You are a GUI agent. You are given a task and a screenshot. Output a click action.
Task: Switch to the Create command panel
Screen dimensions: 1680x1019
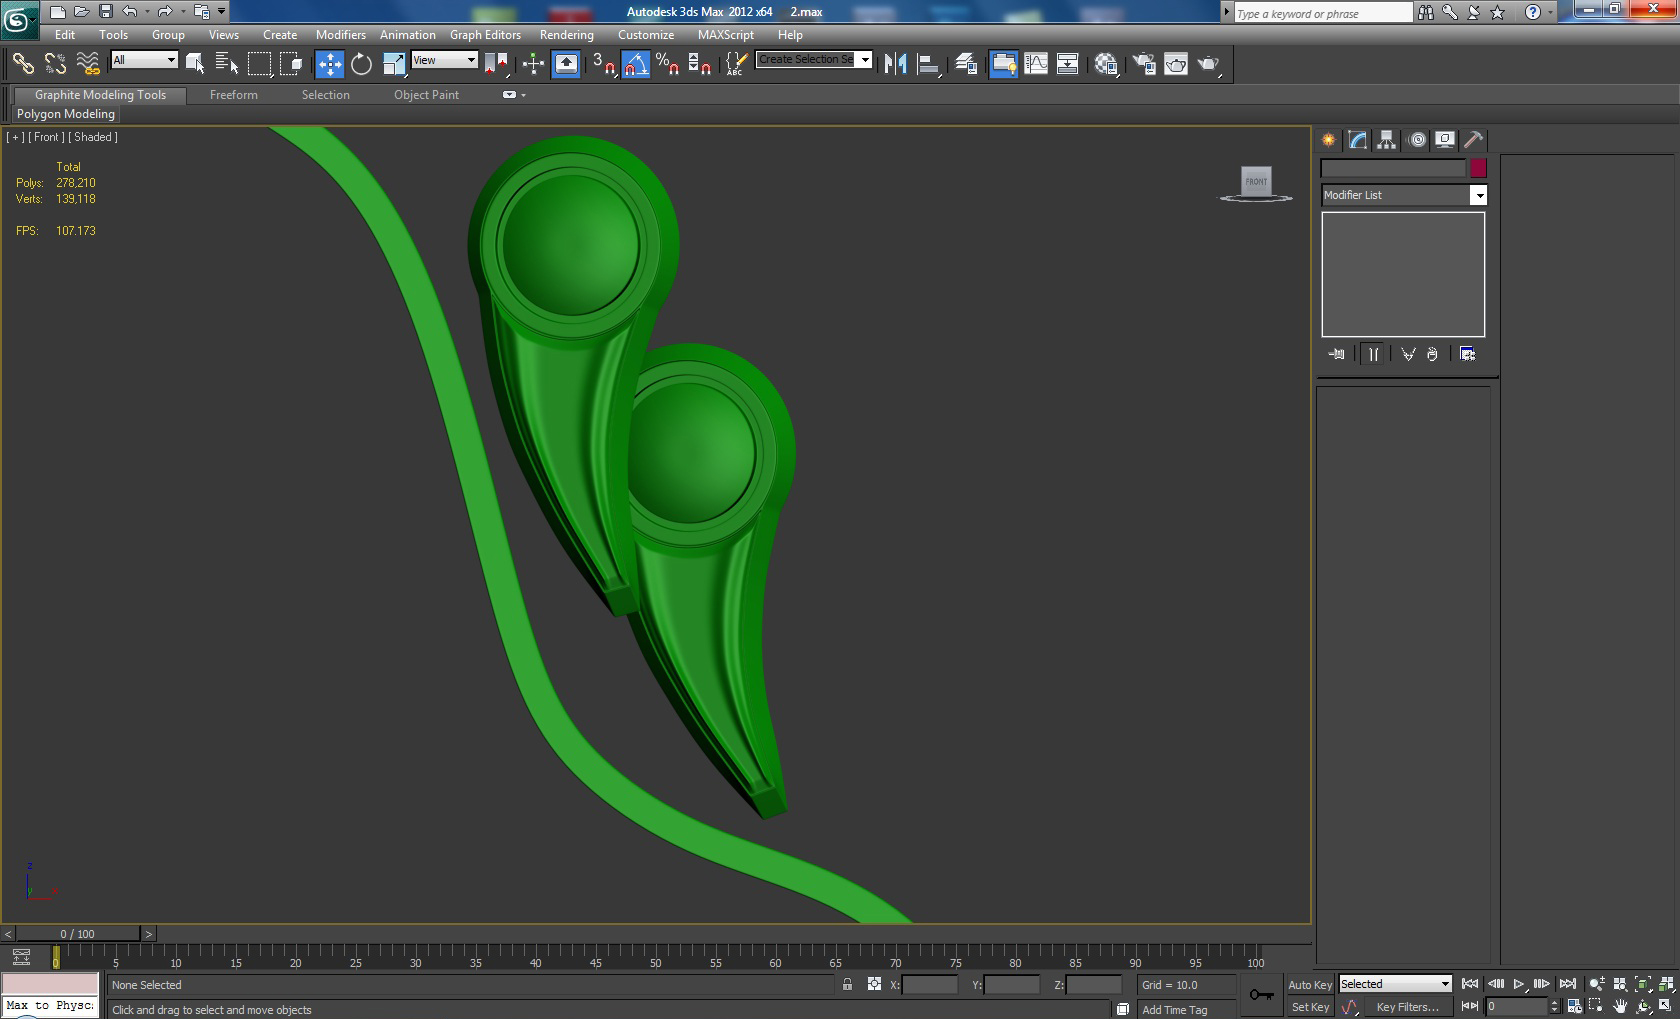coord(1329,140)
